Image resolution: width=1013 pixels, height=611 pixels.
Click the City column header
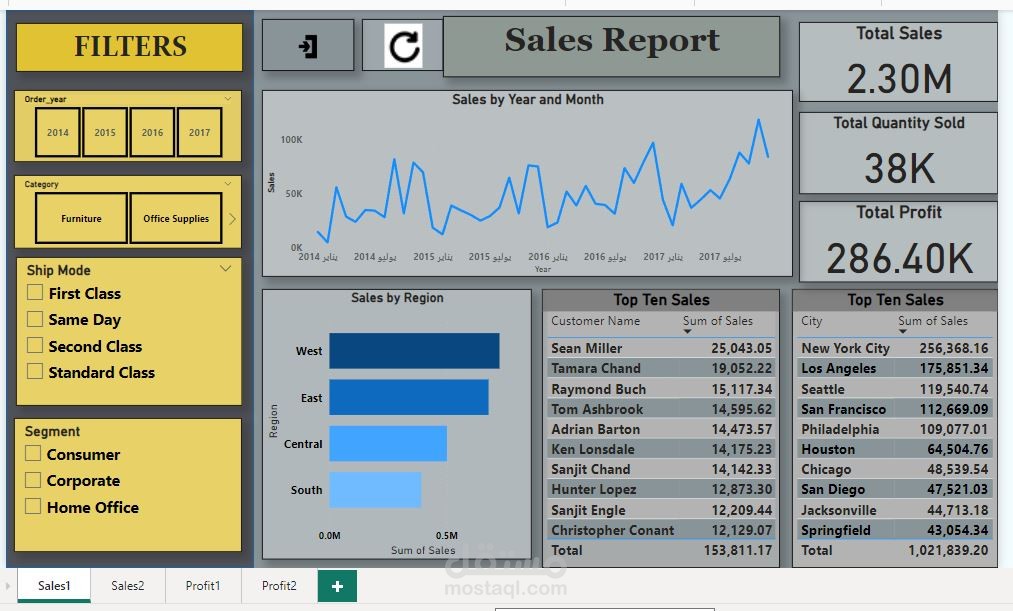pyautogui.click(x=811, y=321)
